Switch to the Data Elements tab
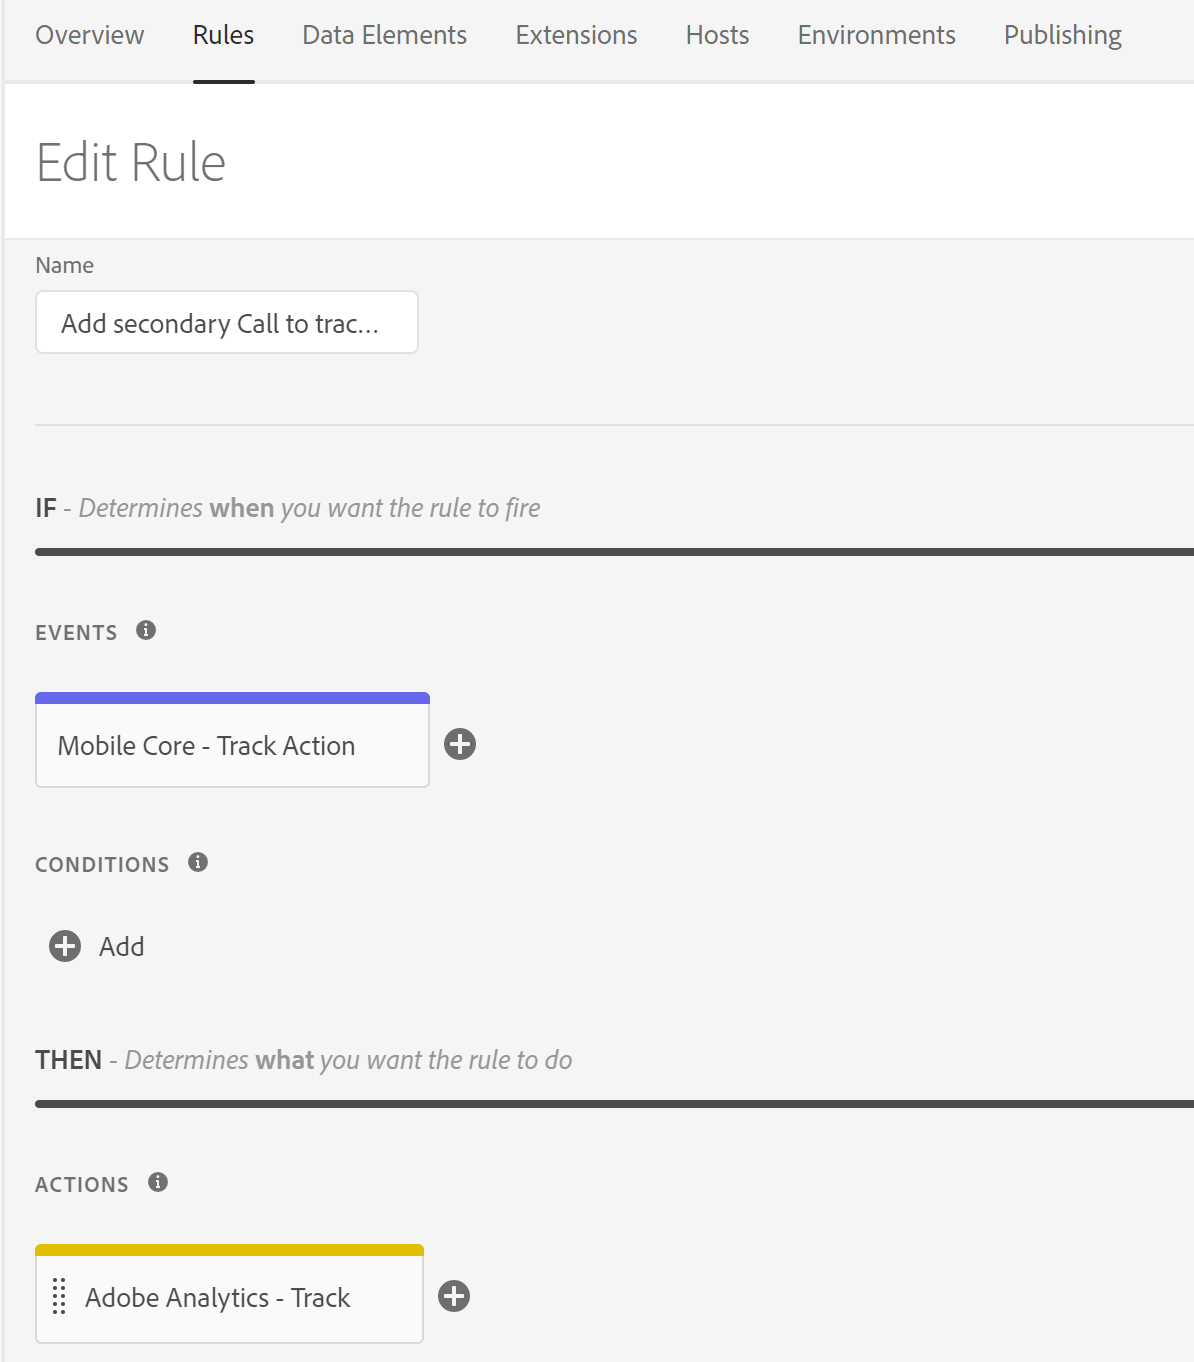The height and width of the screenshot is (1362, 1194). click(384, 35)
